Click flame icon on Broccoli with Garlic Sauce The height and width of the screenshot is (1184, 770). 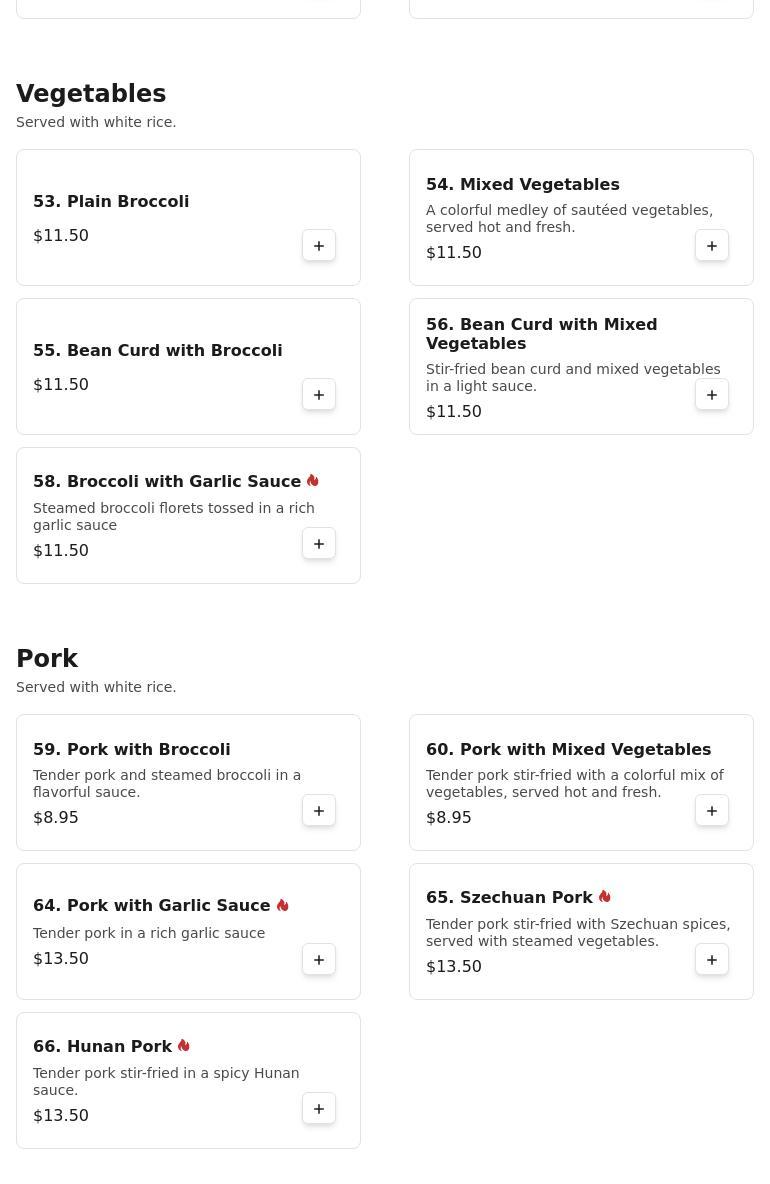(x=313, y=481)
